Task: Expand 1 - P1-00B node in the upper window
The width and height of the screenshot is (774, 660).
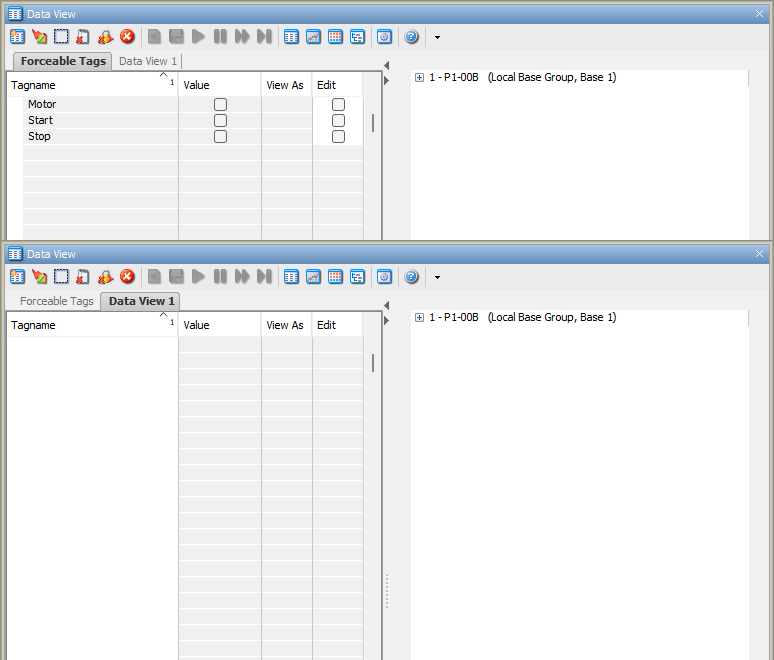Action: pos(419,78)
